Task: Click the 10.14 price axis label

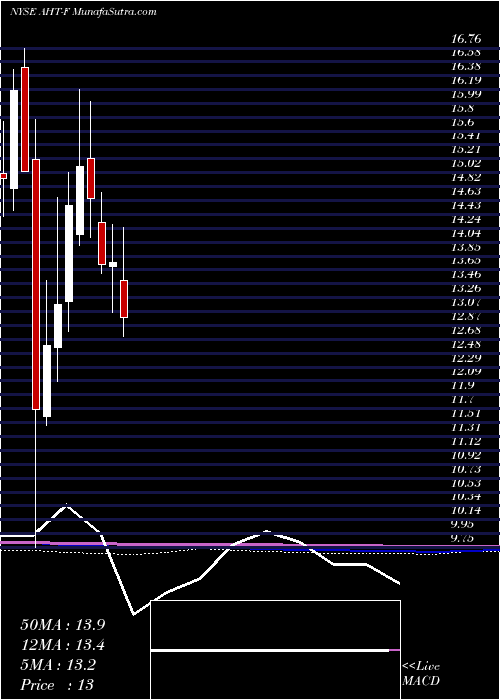Action: point(466,511)
